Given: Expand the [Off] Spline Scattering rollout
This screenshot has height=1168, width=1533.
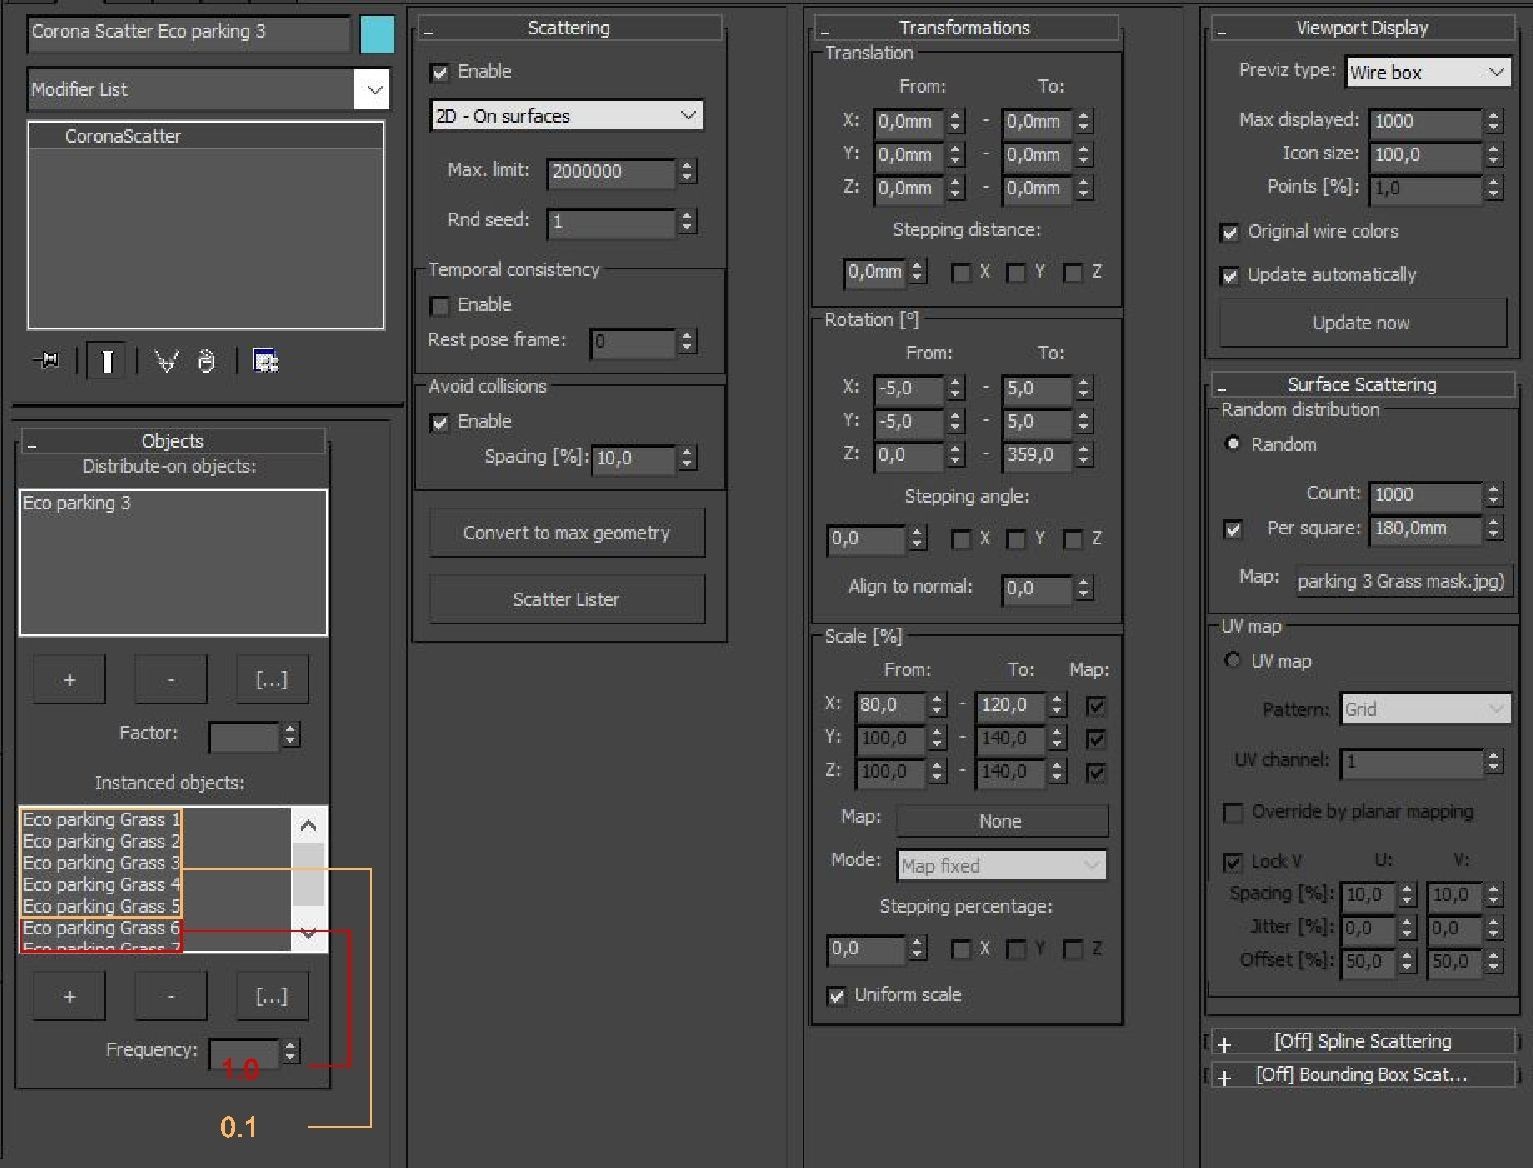Looking at the screenshot, I should click(x=1362, y=1042).
